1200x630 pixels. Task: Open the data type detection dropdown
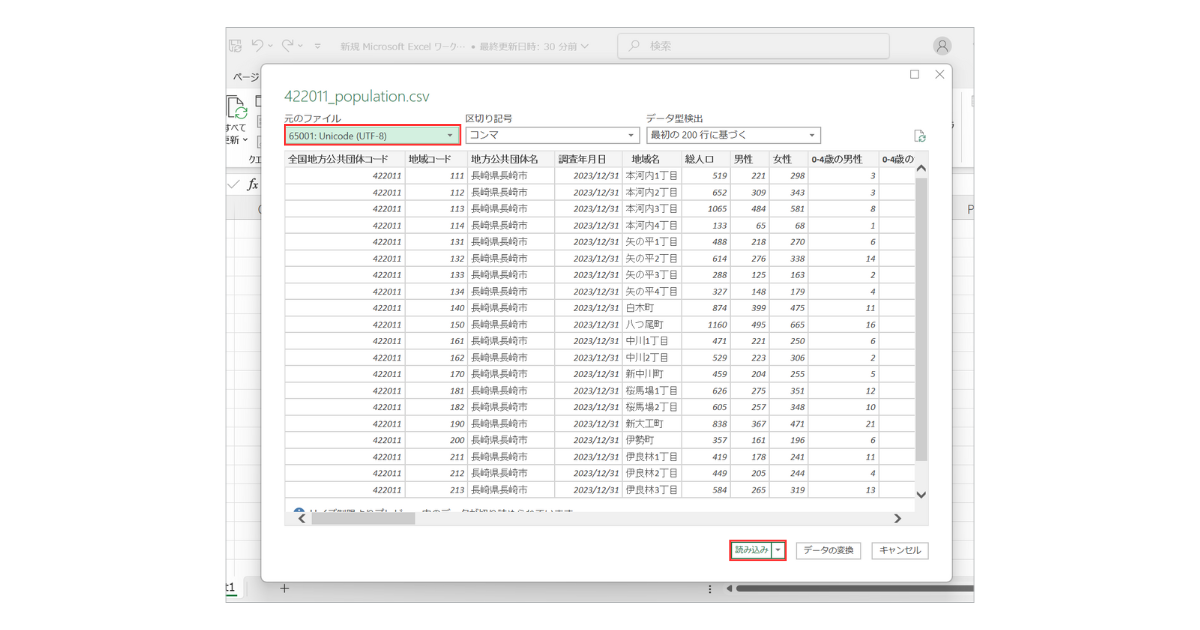732,135
